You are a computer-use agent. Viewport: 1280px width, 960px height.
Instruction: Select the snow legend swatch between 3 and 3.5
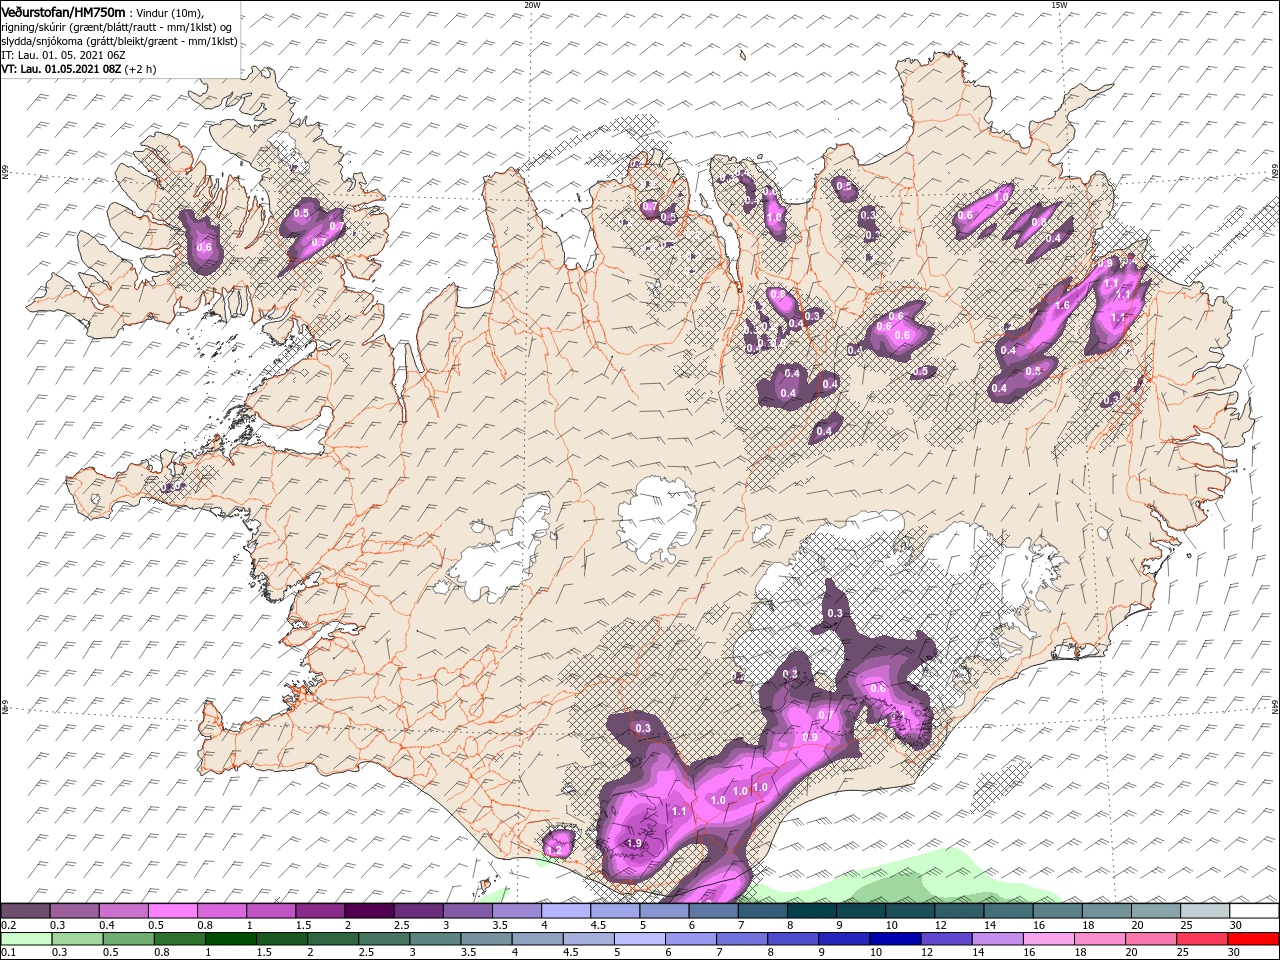pyautogui.click(x=467, y=910)
